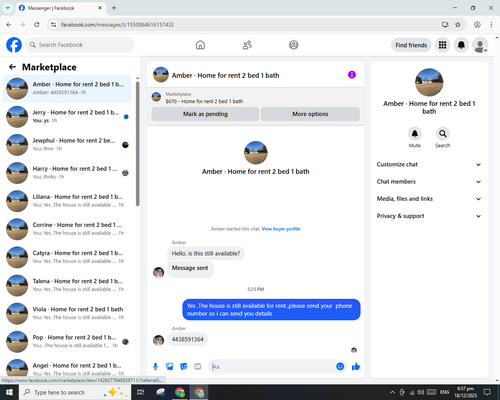Mute the conversation with bell icon
The image size is (500, 400).
tap(415, 134)
